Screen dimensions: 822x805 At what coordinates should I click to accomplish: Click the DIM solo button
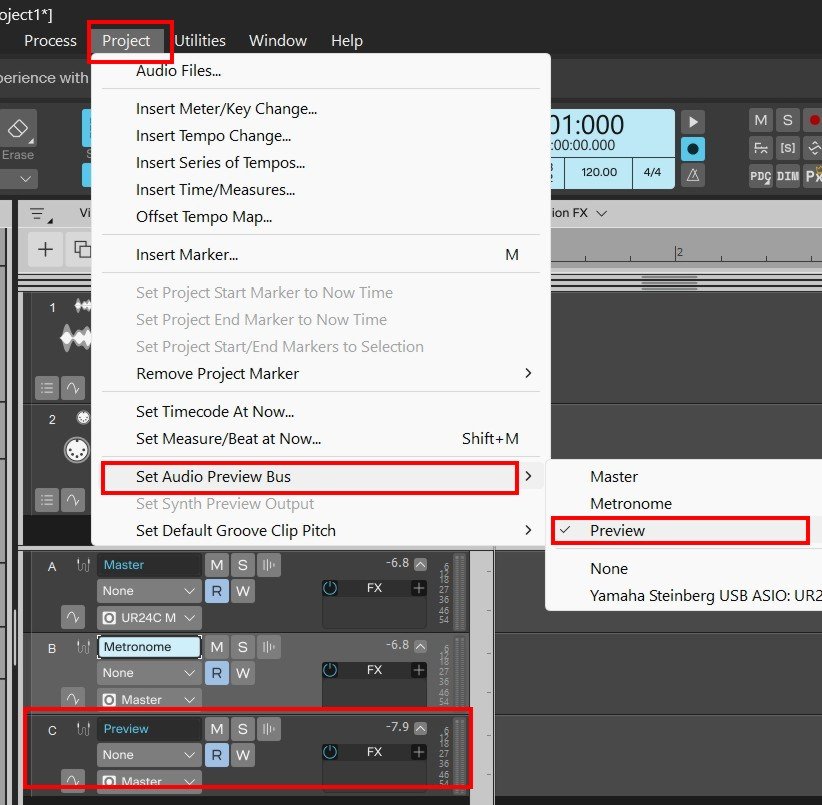pyautogui.click(x=788, y=175)
